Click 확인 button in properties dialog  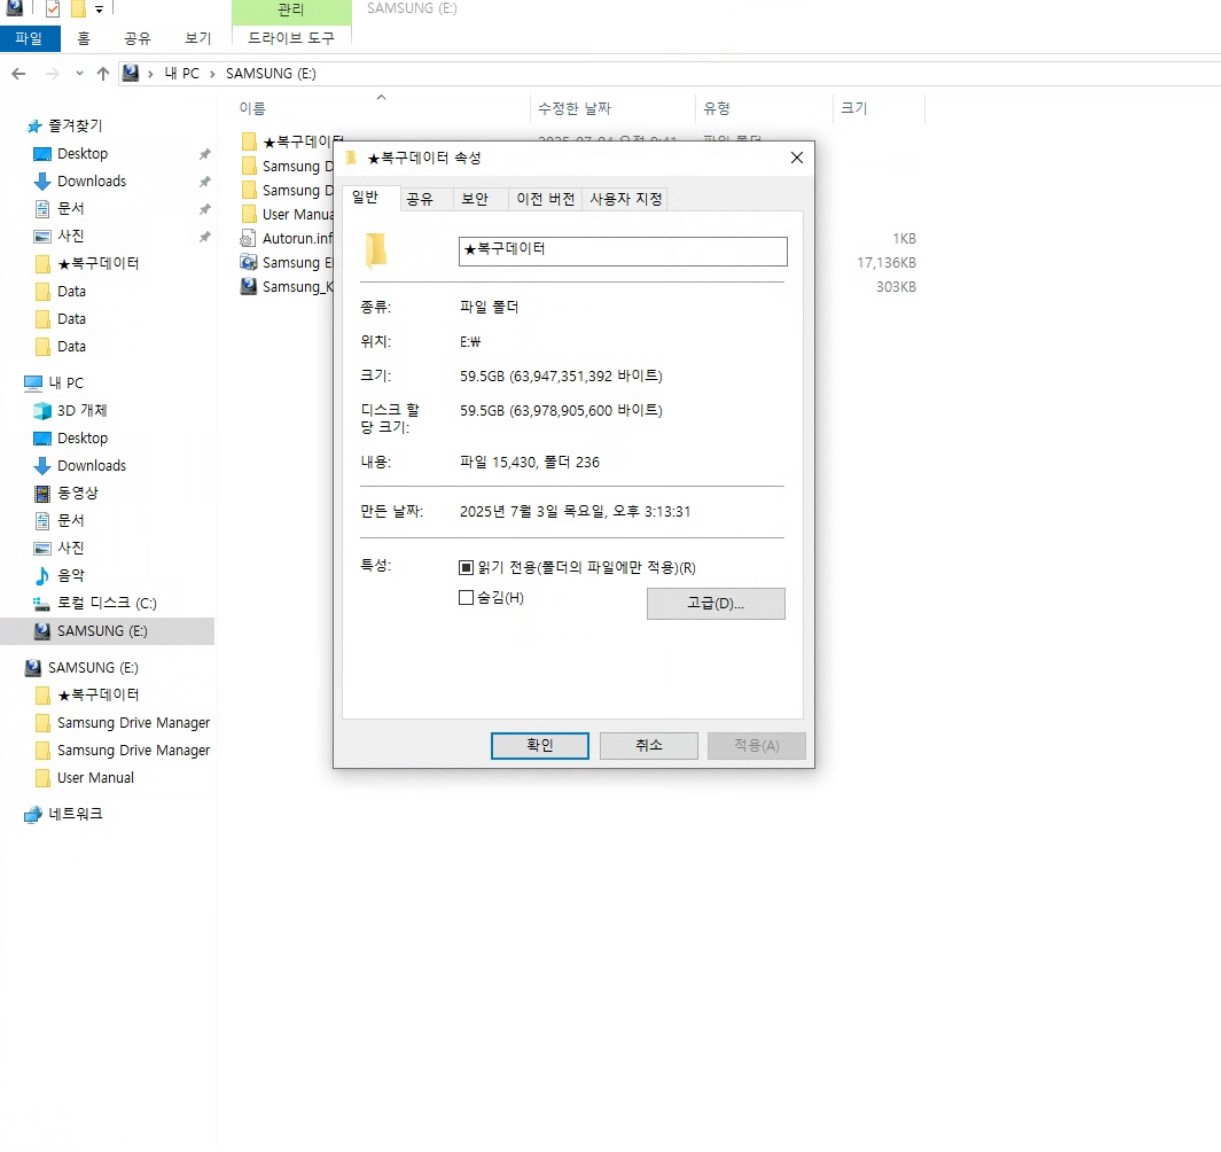click(540, 745)
